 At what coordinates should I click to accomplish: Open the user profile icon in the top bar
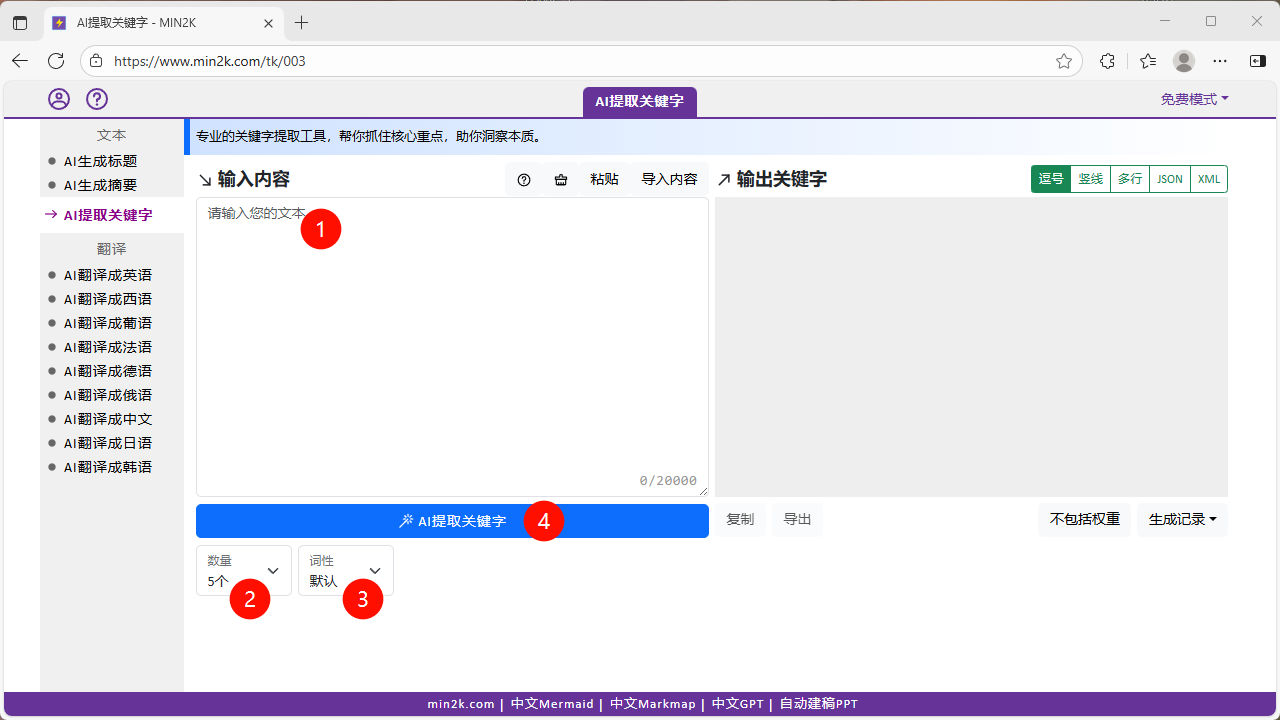(x=59, y=99)
